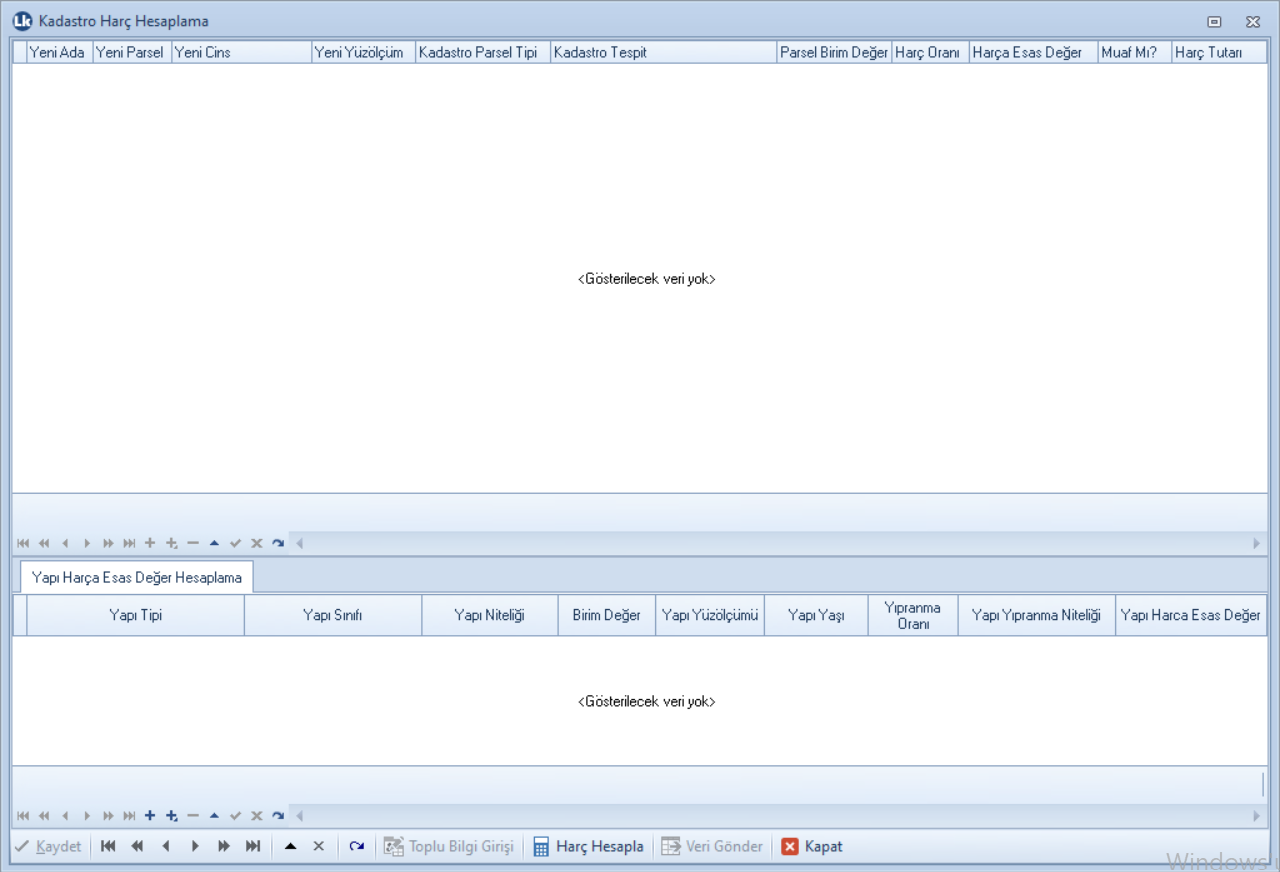Screen dimensions: 1280x872
Task: Click insert (plus-comma) icon in Yapı grid navigator
Action: [172, 816]
